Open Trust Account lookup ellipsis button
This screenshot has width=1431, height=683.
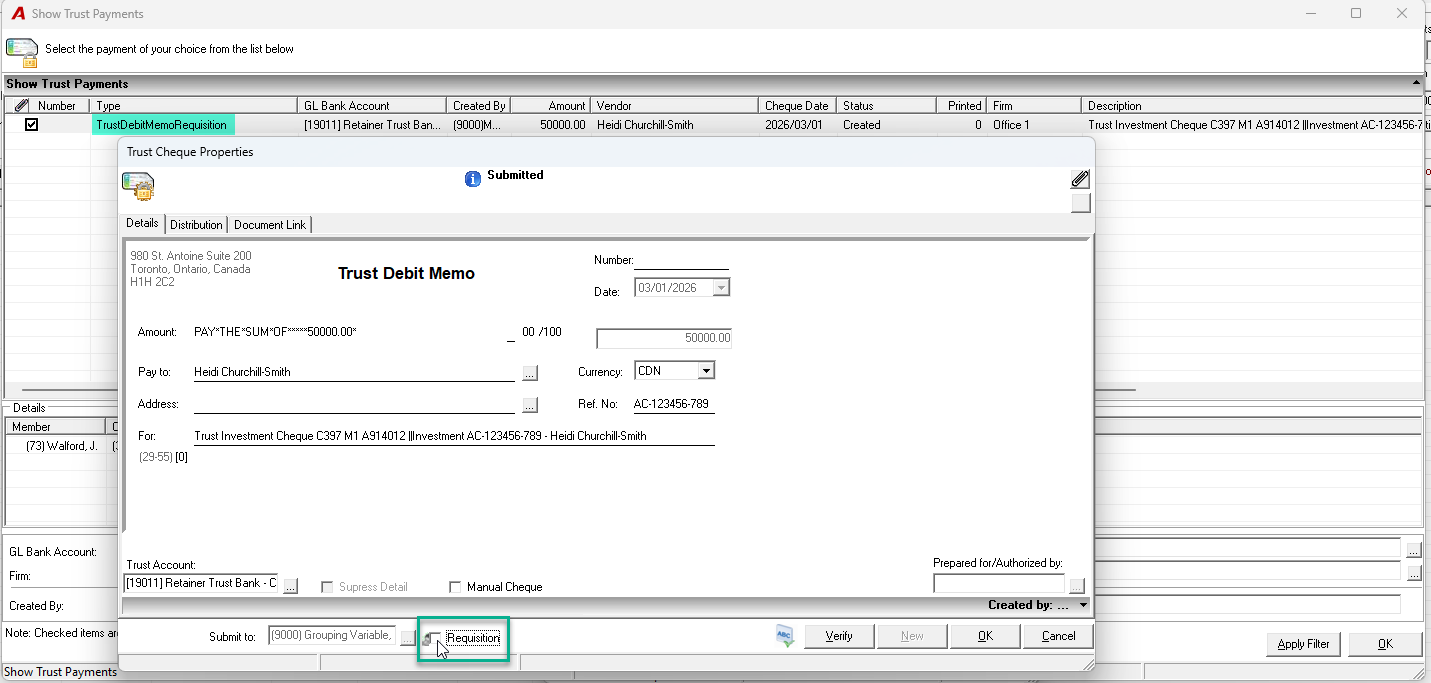pos(290,586)
